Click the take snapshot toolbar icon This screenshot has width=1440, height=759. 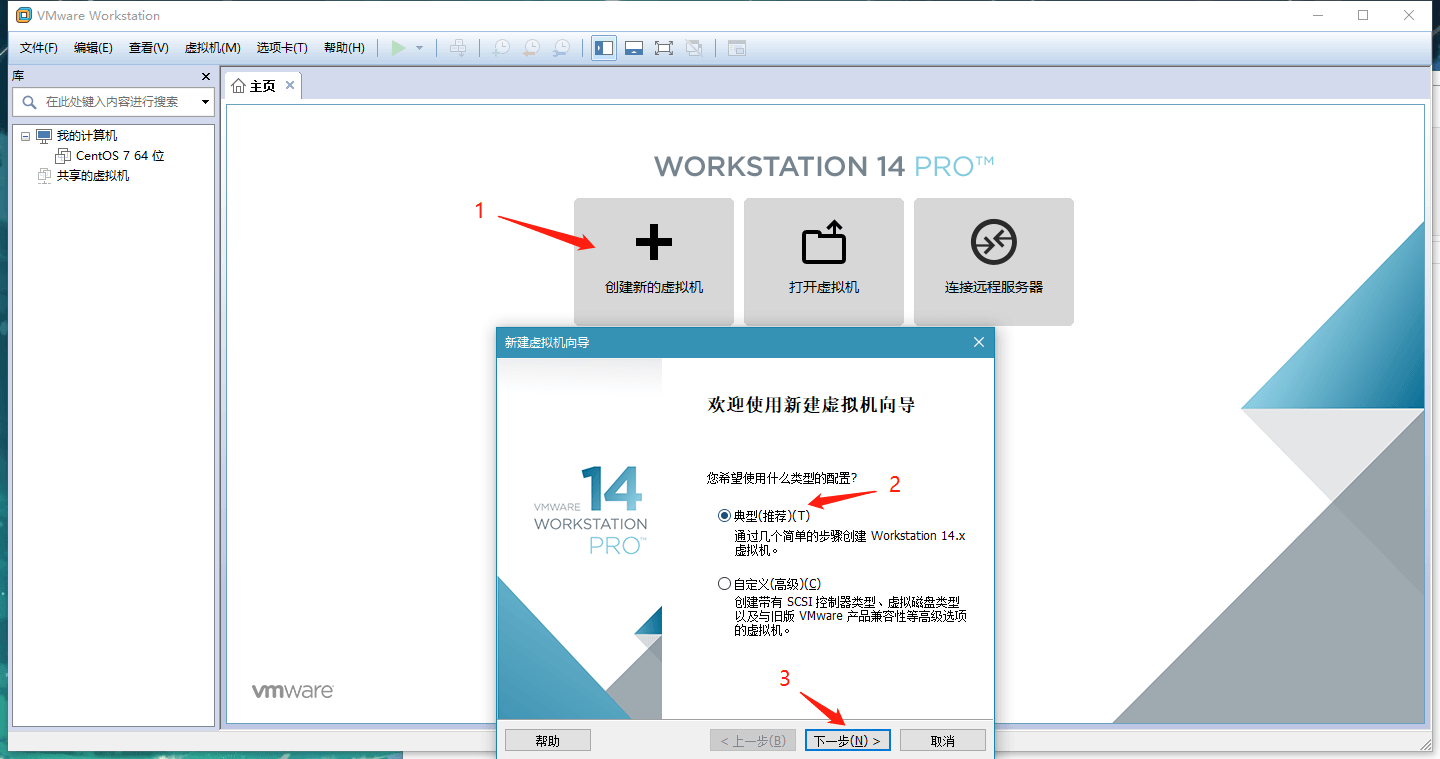(501, 48)
